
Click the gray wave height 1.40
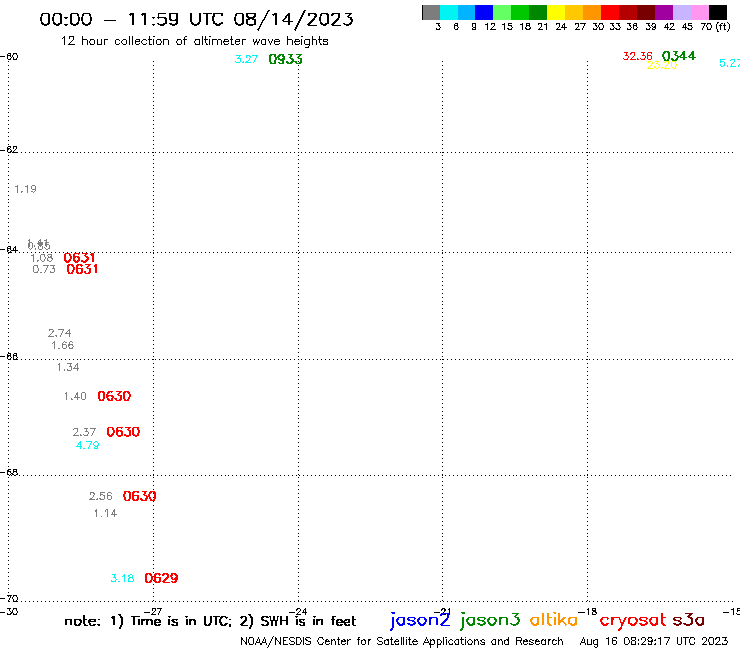(75, 397)
